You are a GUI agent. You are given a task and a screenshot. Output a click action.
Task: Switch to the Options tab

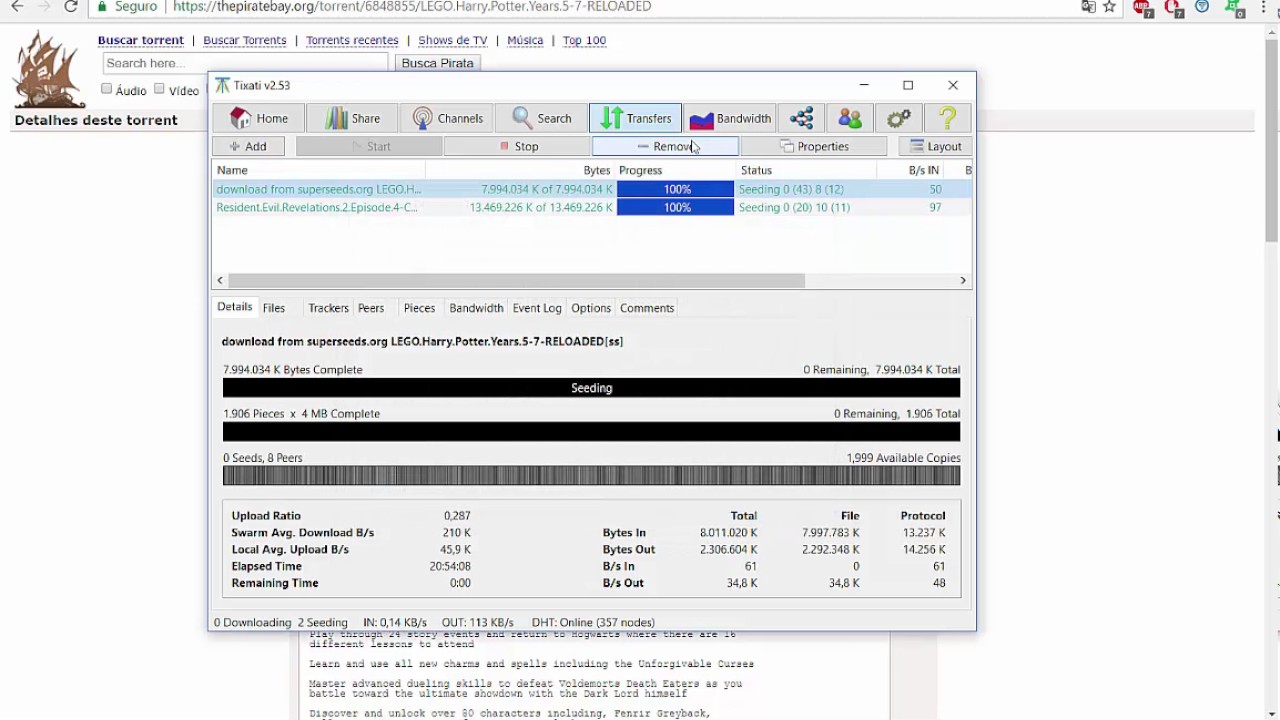591,308
